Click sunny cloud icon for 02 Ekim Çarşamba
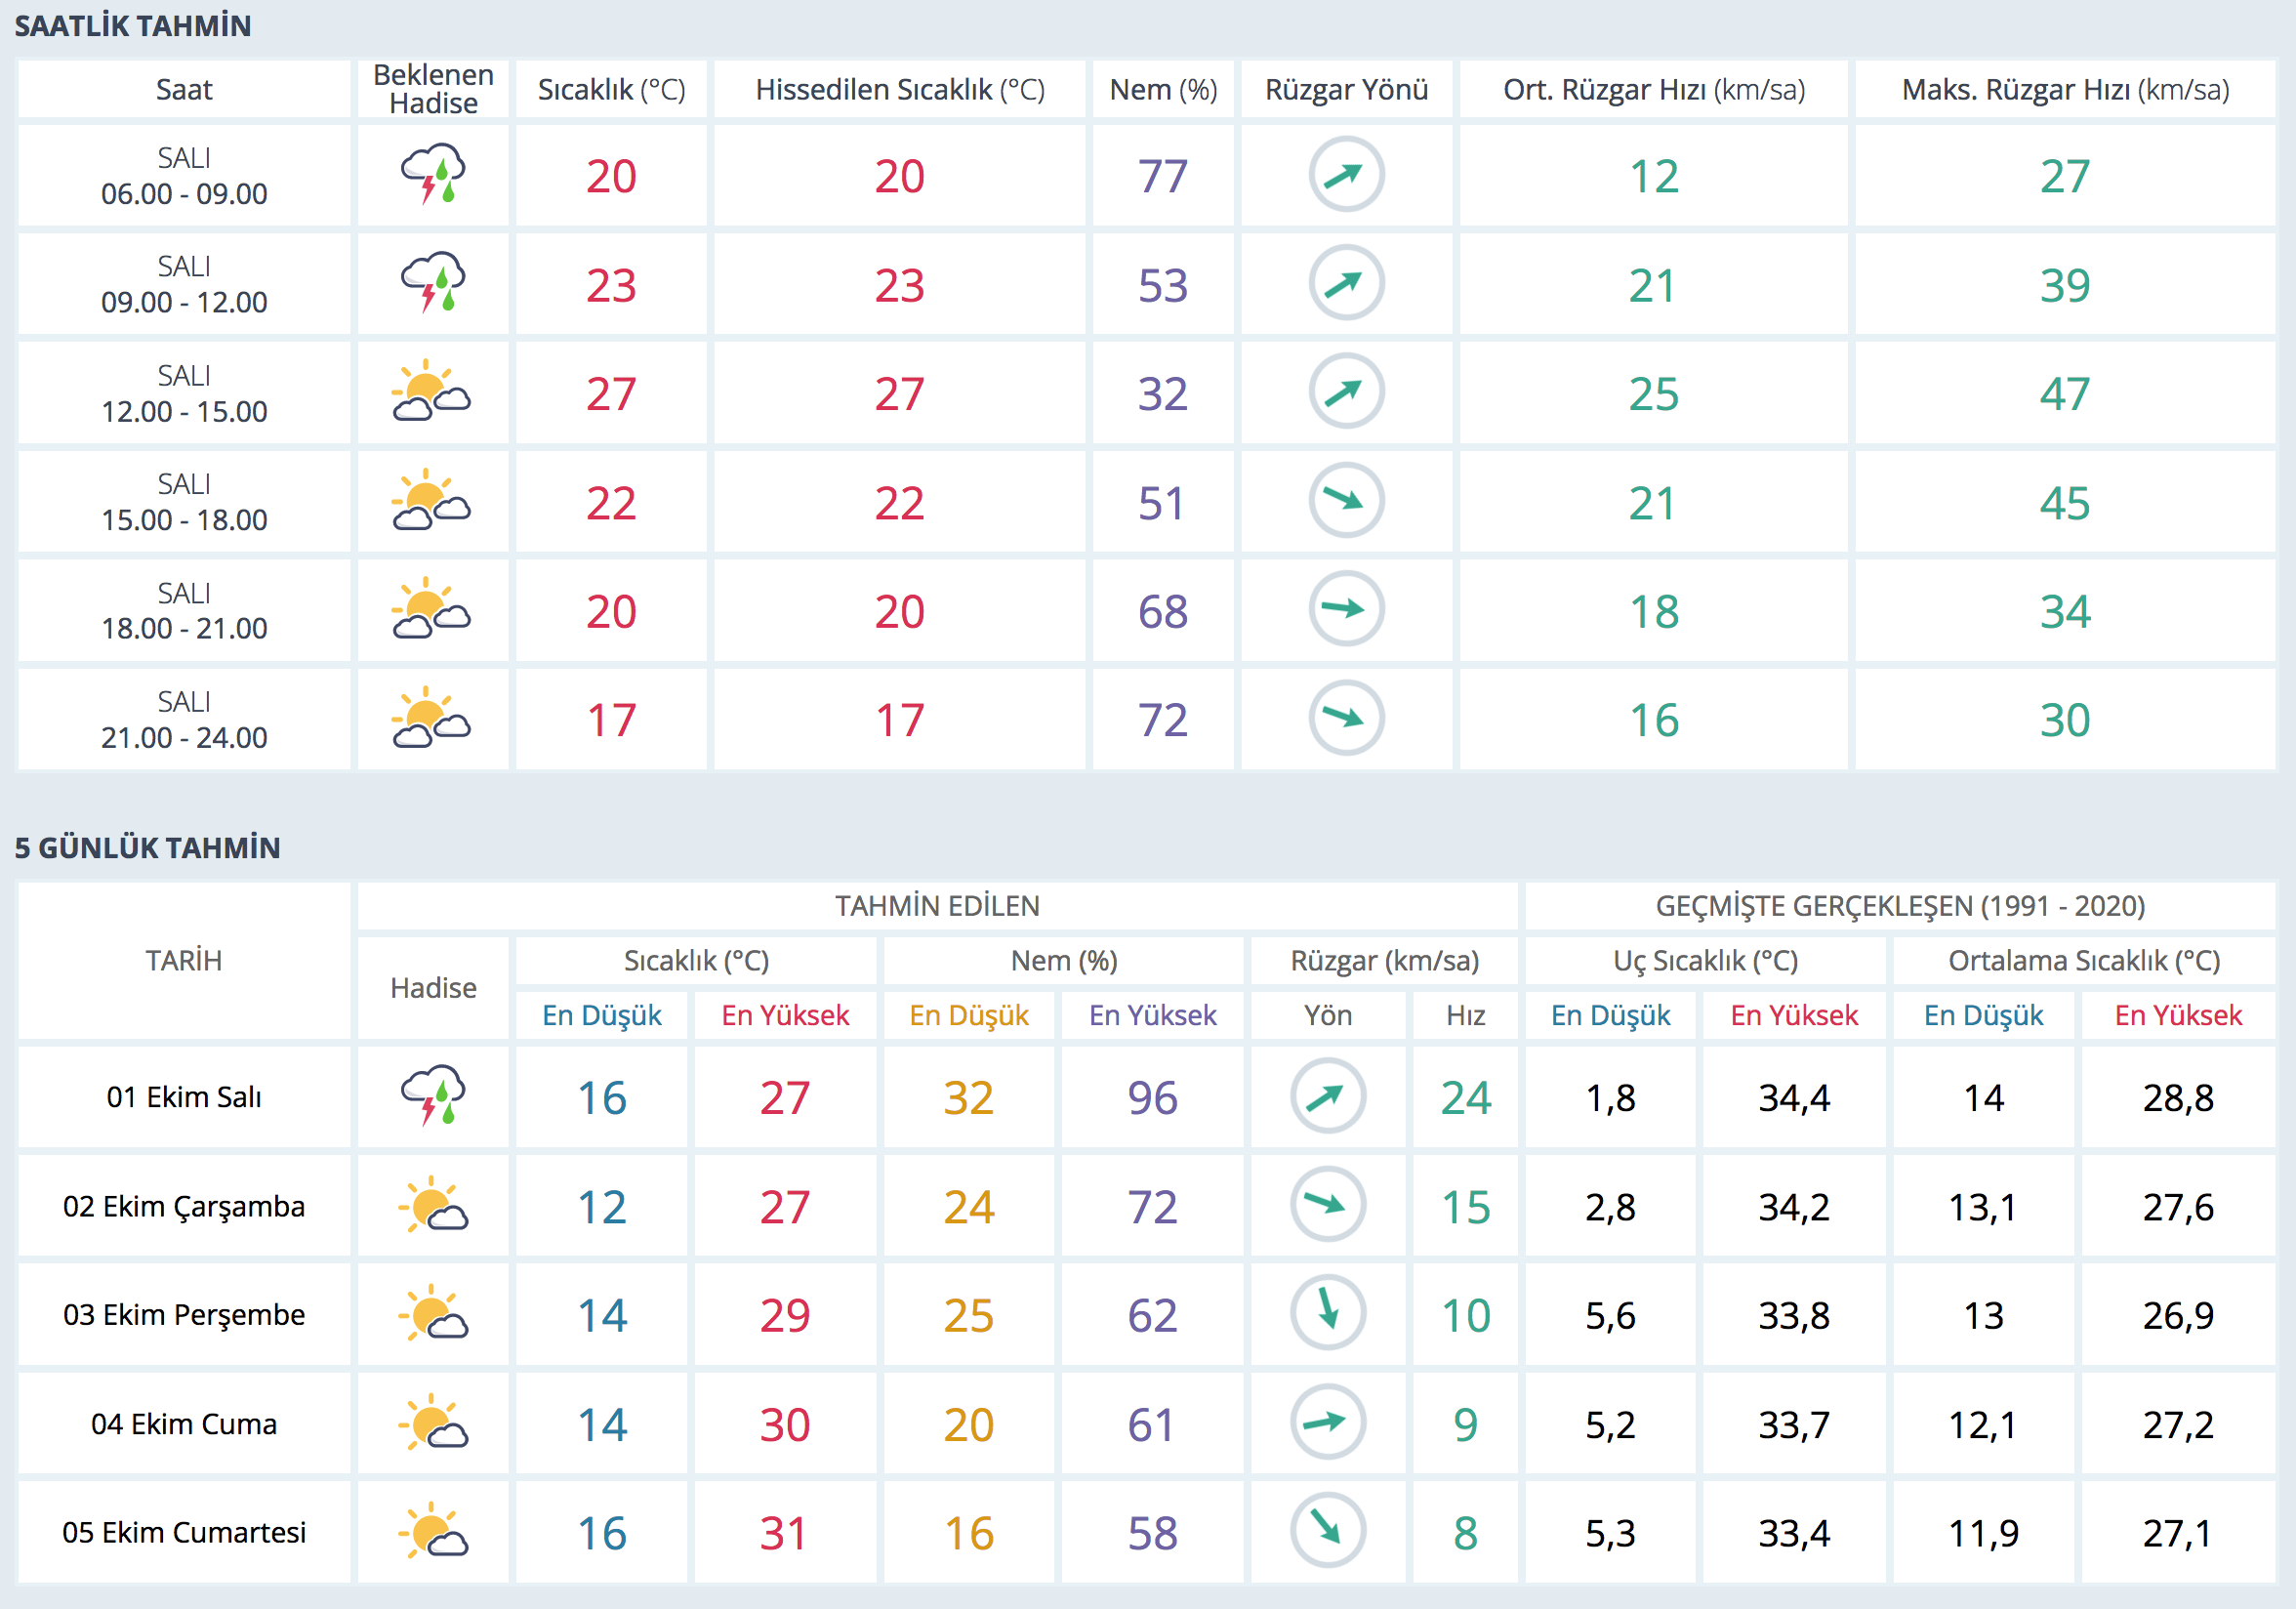Image resolution: width=2296 pixels, height=1609 pixels. [x=433, y=1205]
